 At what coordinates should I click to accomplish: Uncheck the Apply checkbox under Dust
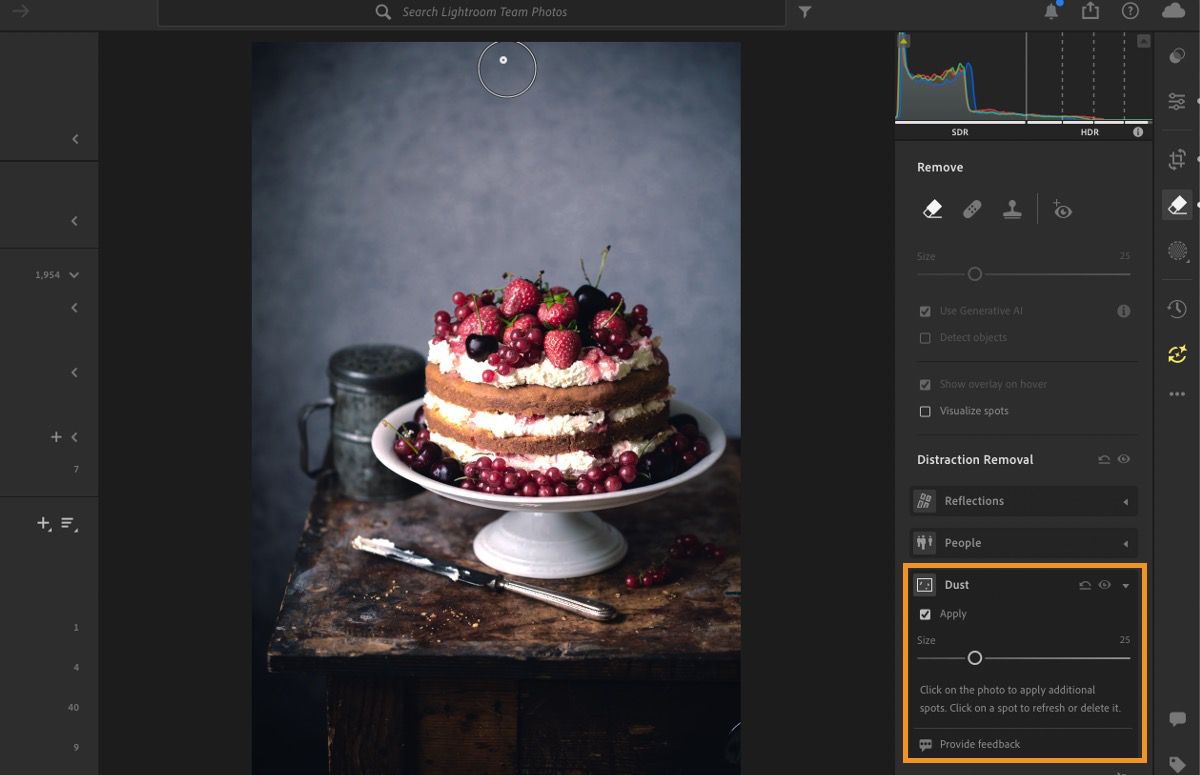click(x=925, y=614)
